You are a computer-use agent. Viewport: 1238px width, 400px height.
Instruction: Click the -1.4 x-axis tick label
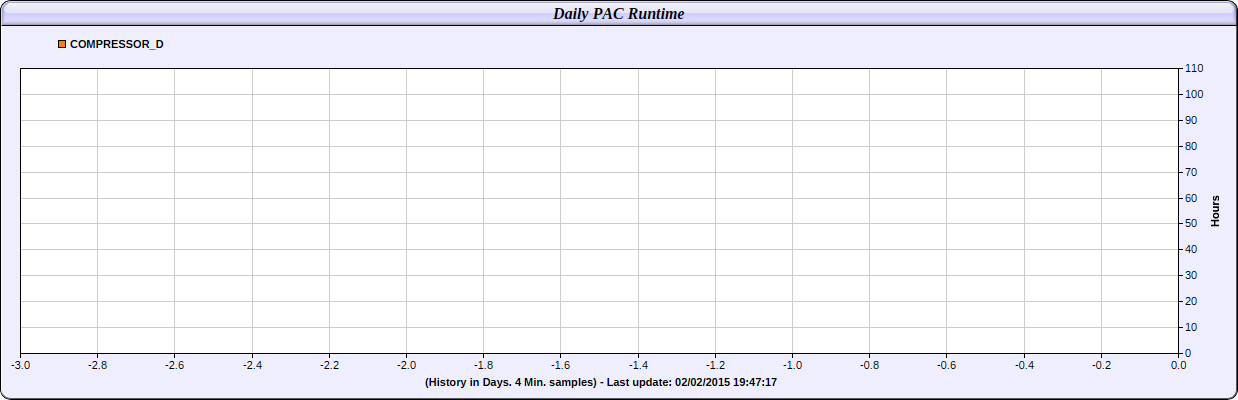click(638, 366)
